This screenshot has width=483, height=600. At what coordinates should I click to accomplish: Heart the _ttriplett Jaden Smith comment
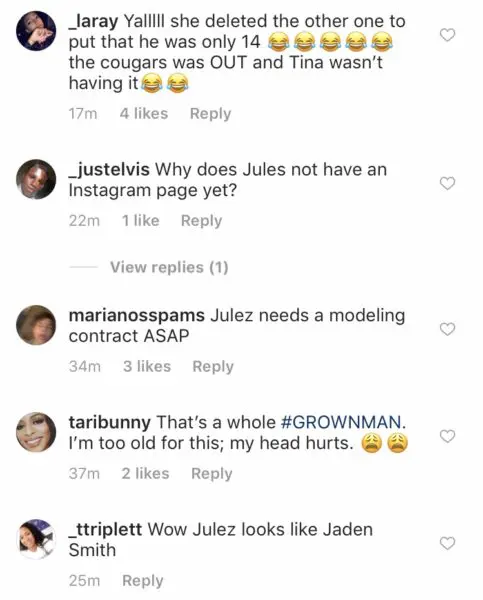447,543
